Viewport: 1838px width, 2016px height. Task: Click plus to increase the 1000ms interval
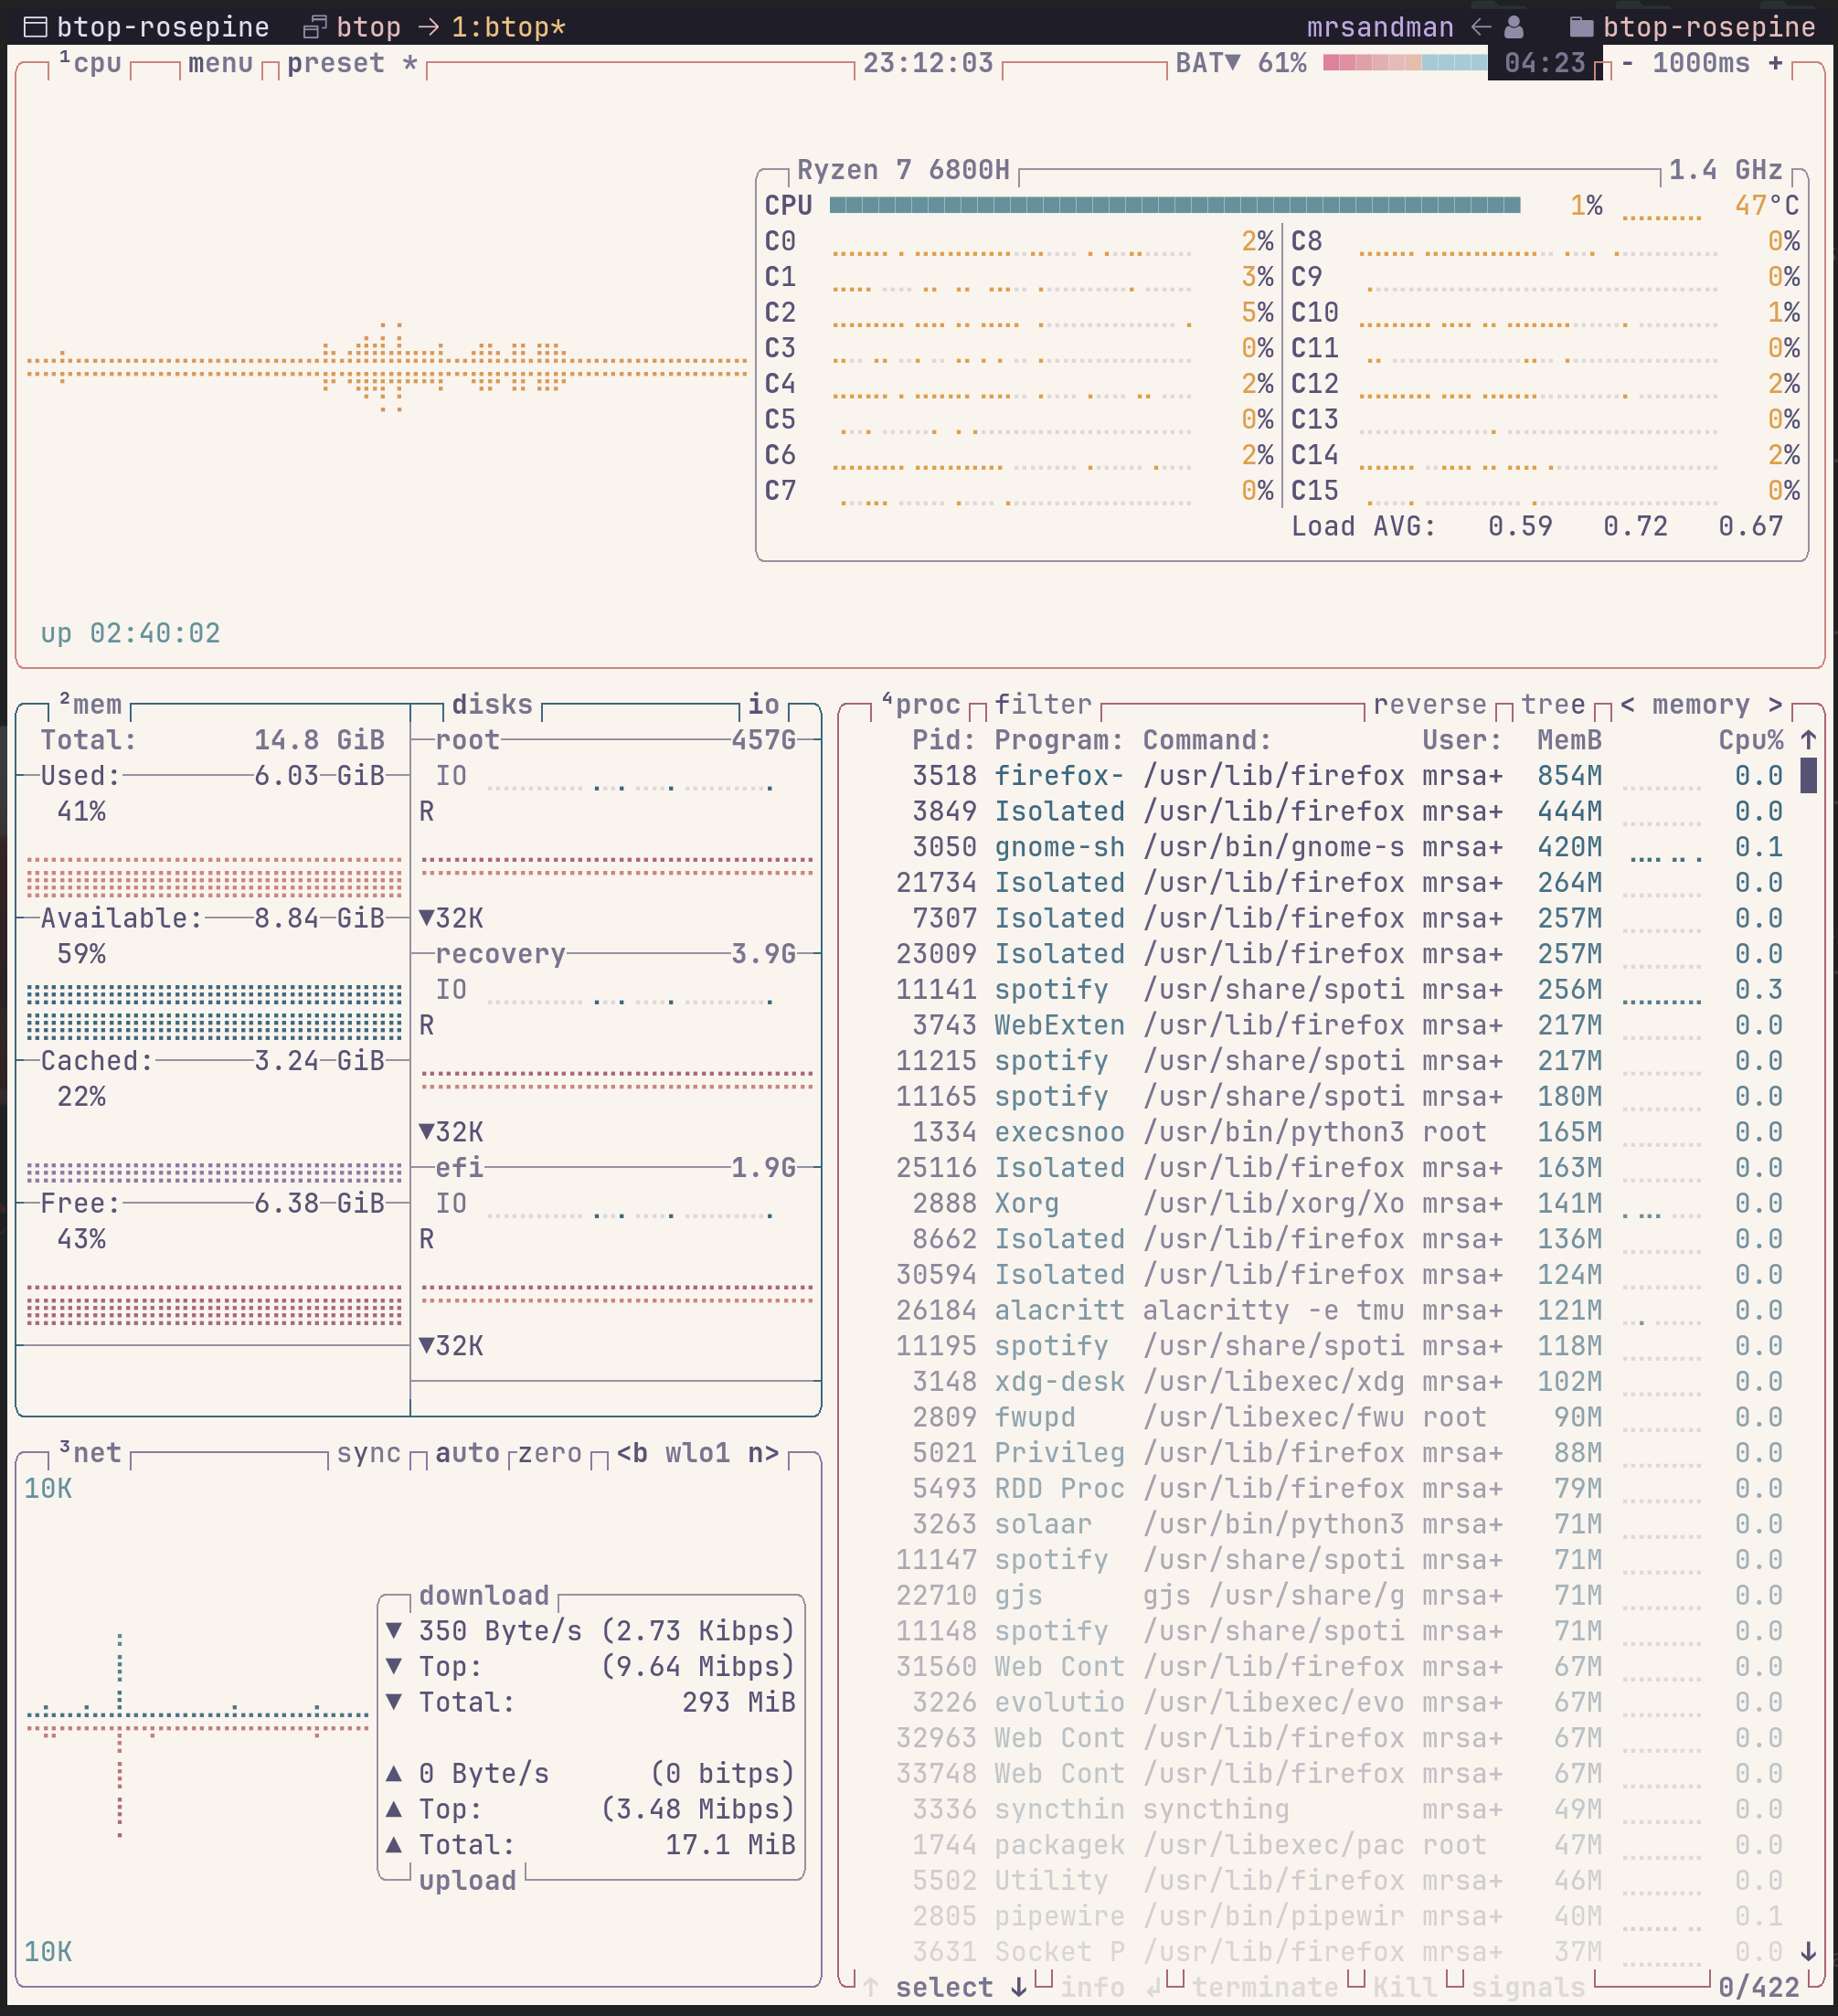(x=1775, y=62)
